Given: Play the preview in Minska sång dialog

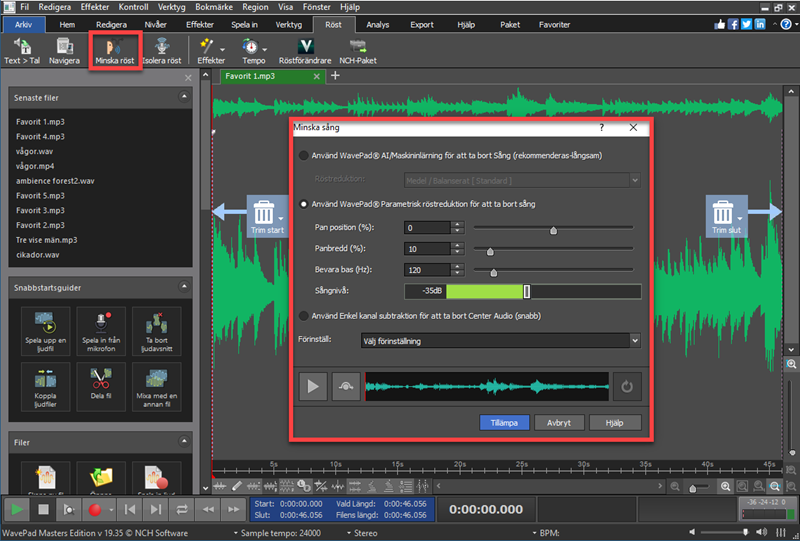Looking at the screenshot, I should tap(313, 386).
